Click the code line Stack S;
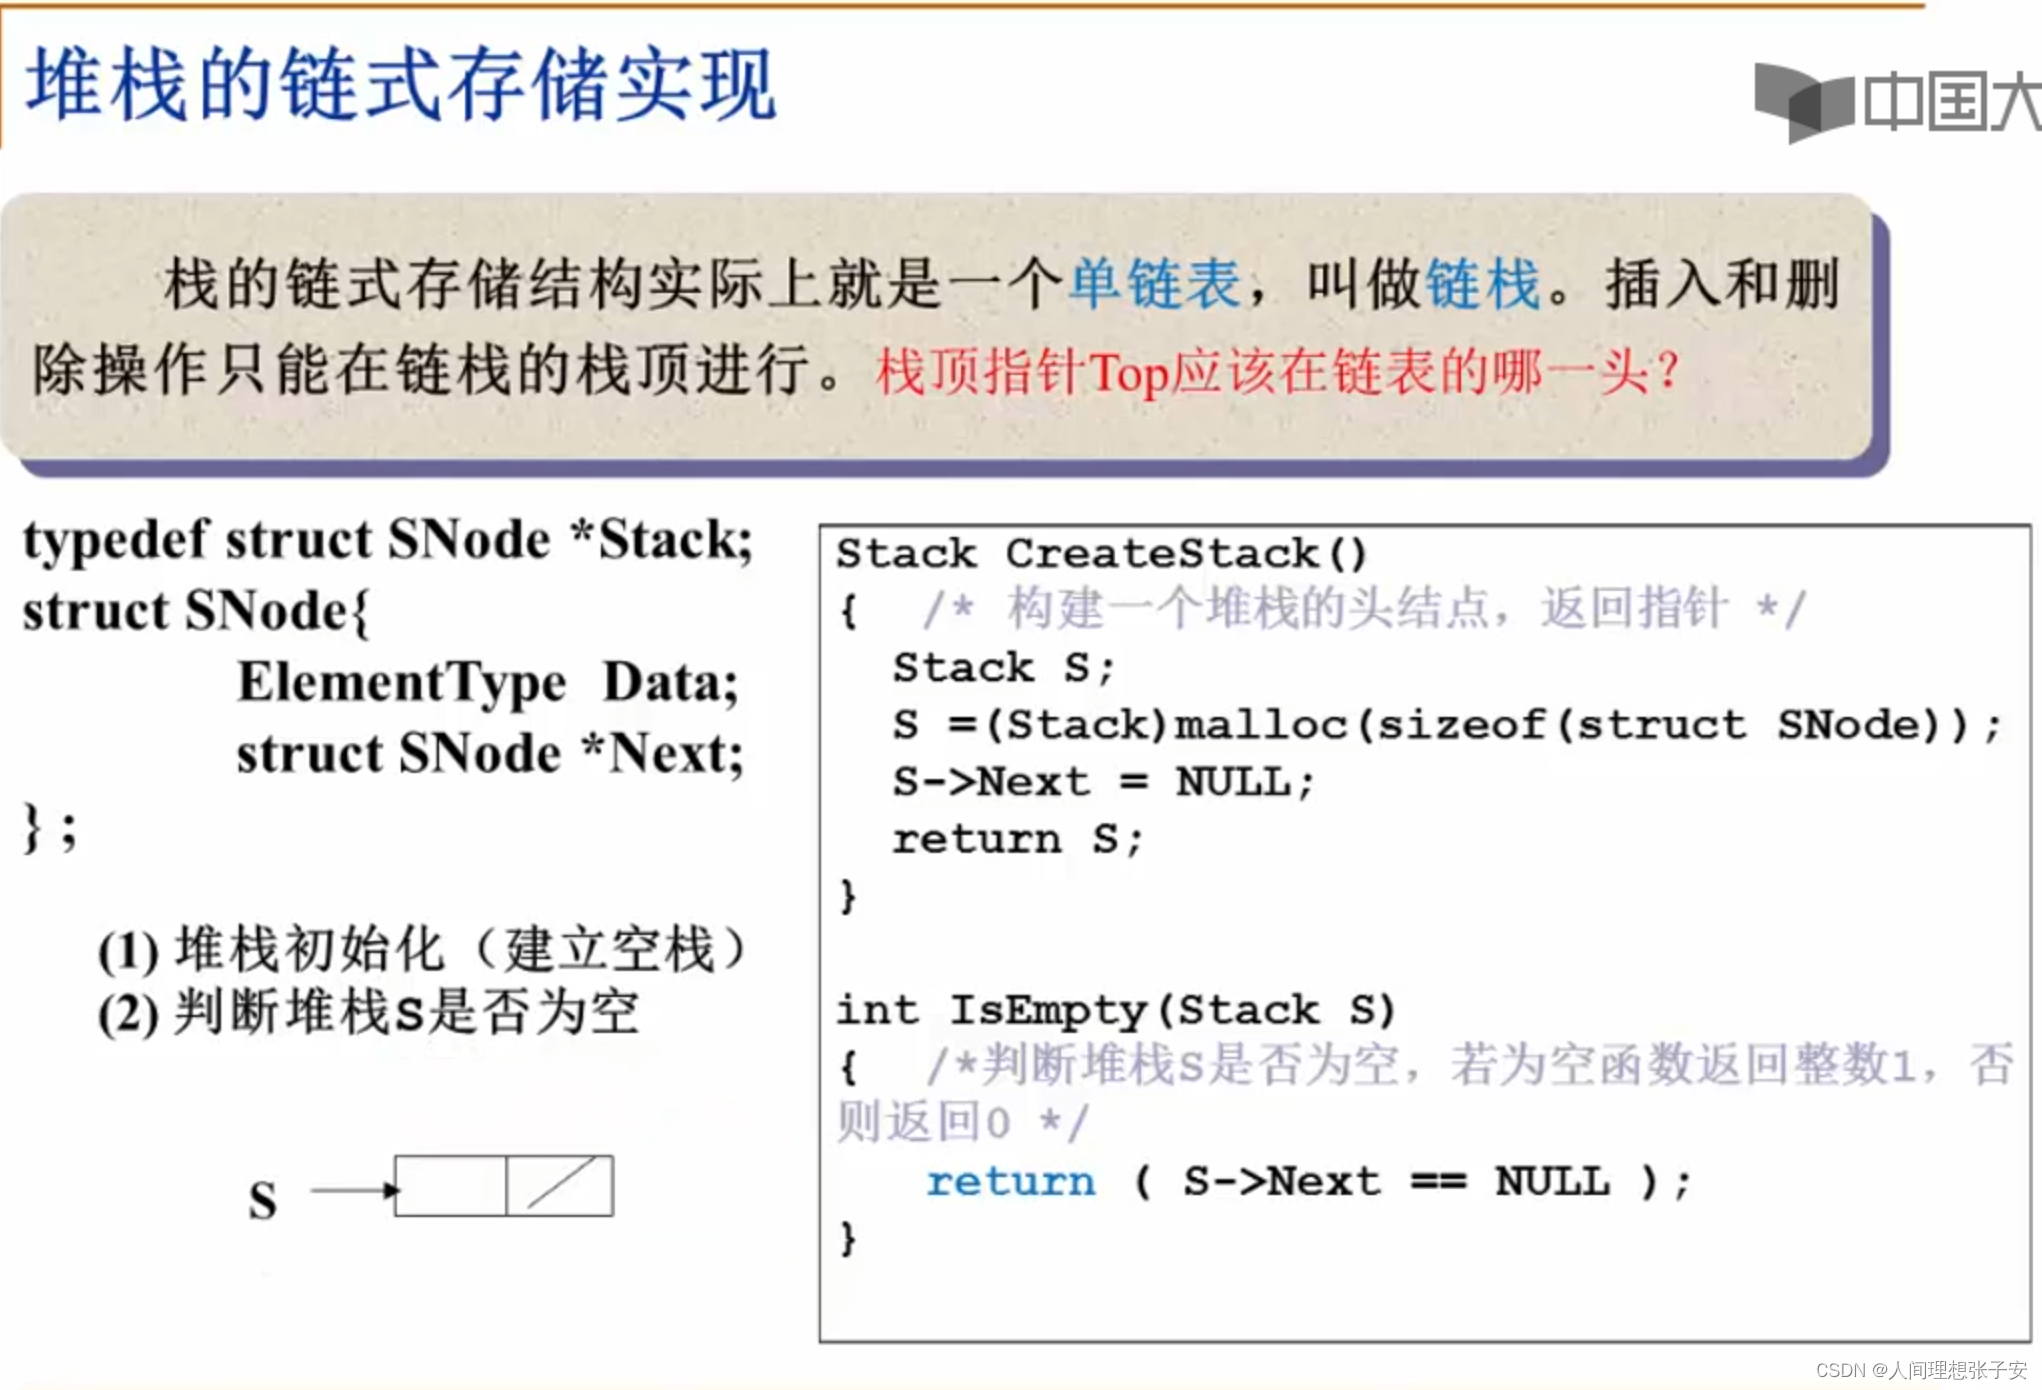Image resolution: width=2042 pixels, height=1390 pixels. point(1003,668)
